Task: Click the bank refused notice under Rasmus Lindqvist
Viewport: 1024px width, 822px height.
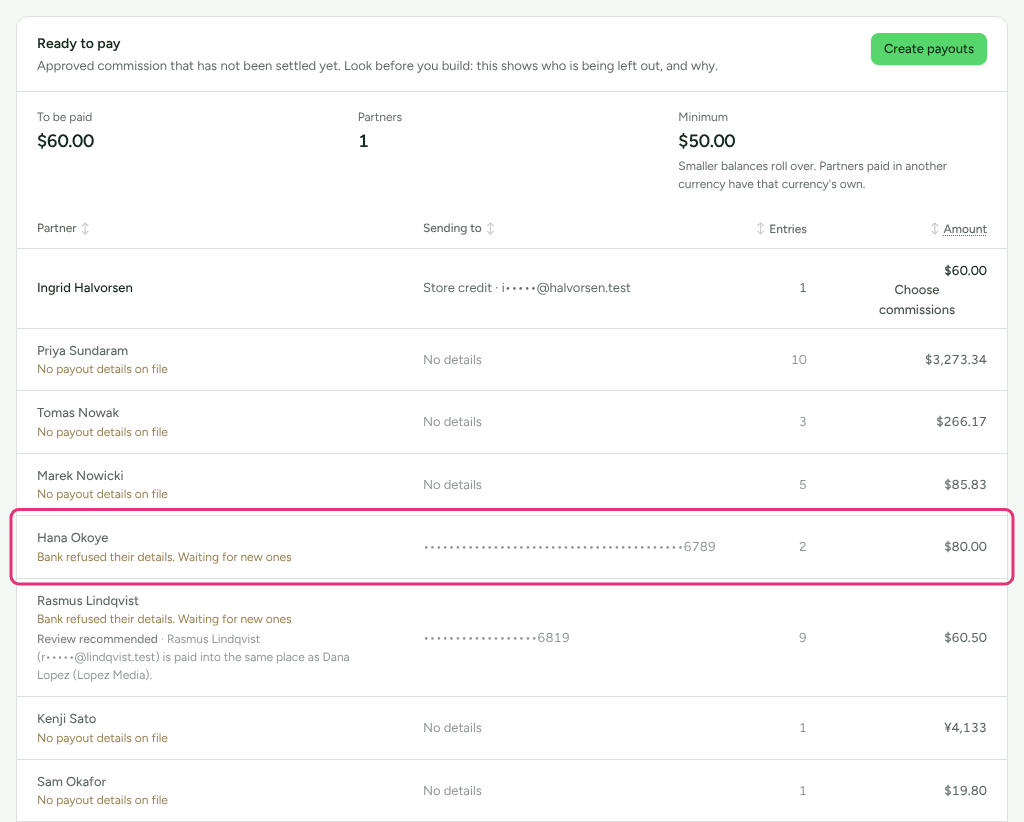Action: tap(164, 619)
